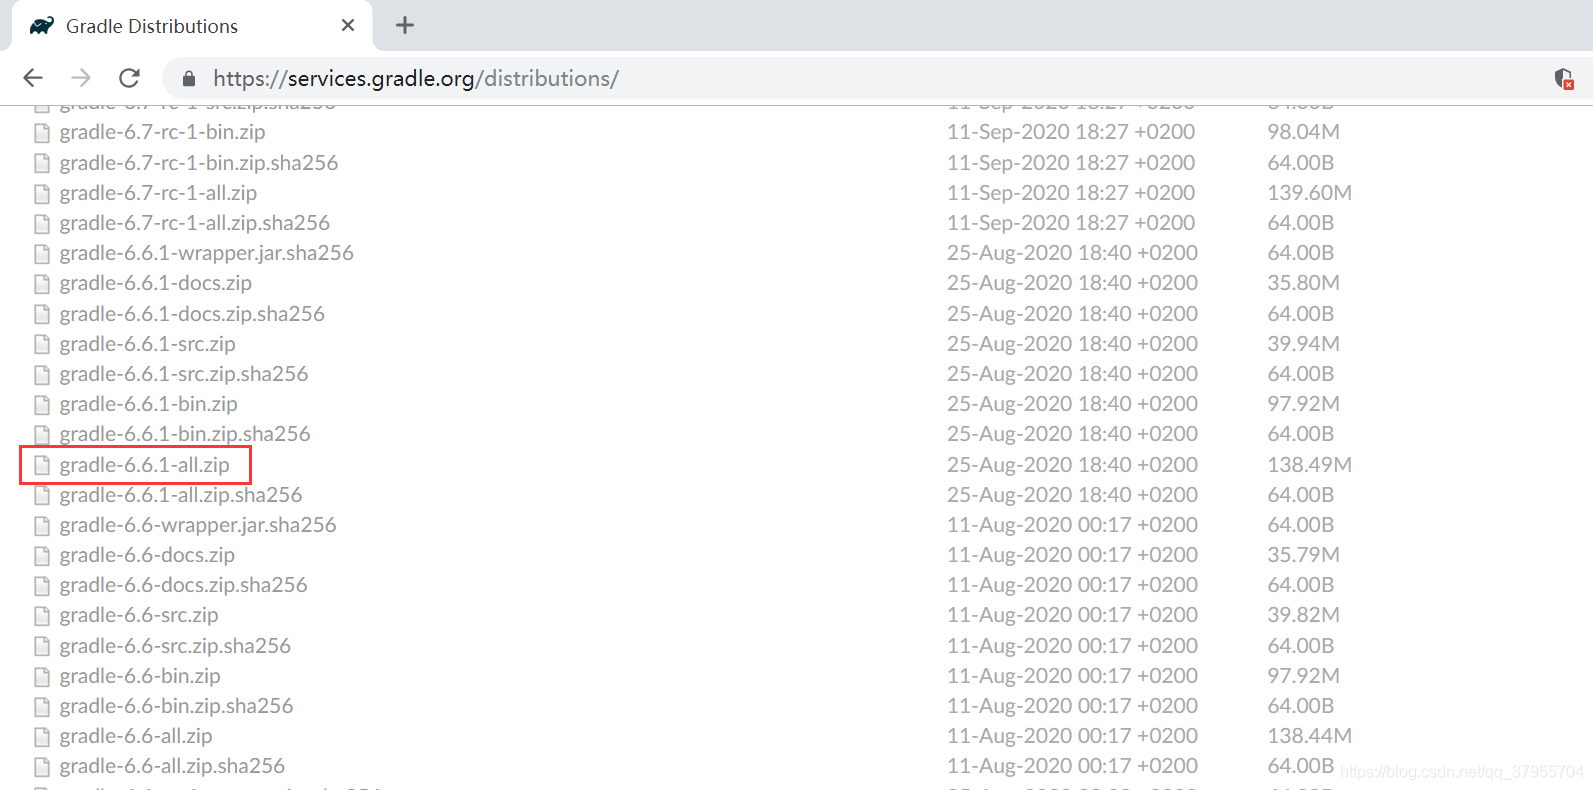Download gradle-6.6-bin.zip

(140, 675)
